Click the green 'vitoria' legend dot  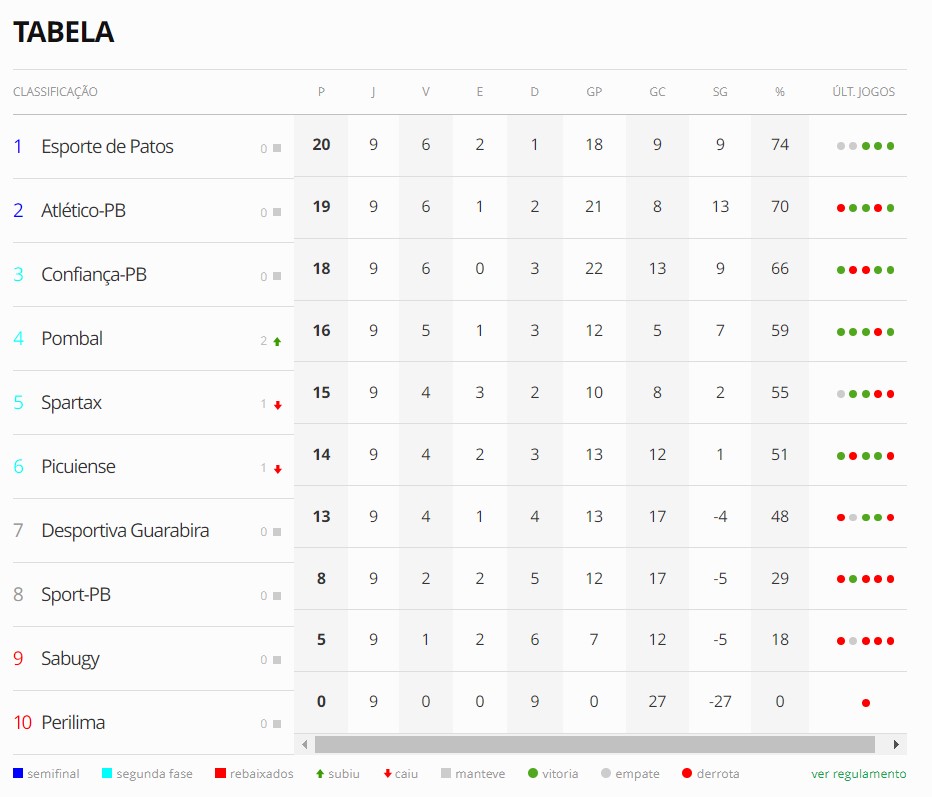[x=533, y=773]
